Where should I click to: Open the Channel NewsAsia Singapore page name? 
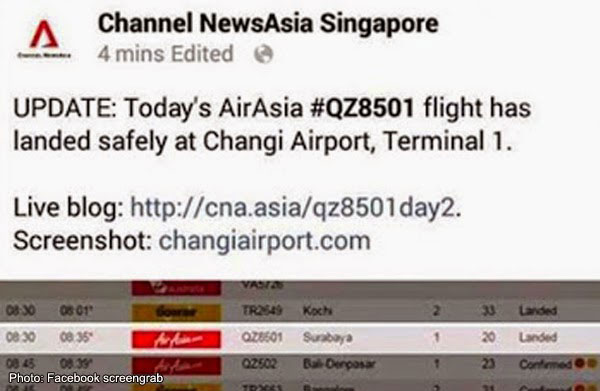[268, 23]
